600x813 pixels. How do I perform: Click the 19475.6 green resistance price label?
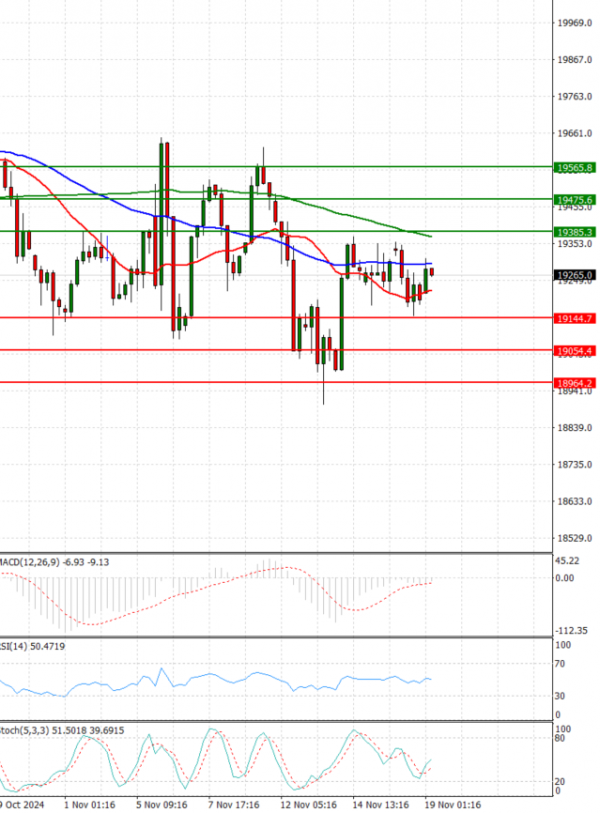[x=574, y=200]
